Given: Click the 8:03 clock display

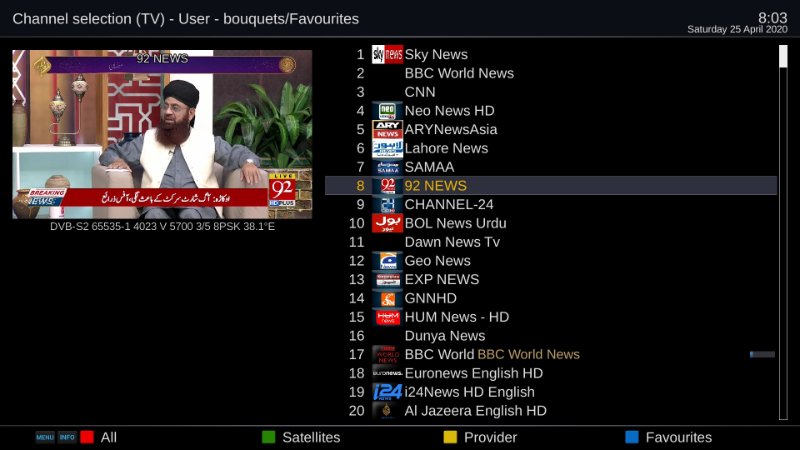Looking at the screenshot, I should point(772,17).
